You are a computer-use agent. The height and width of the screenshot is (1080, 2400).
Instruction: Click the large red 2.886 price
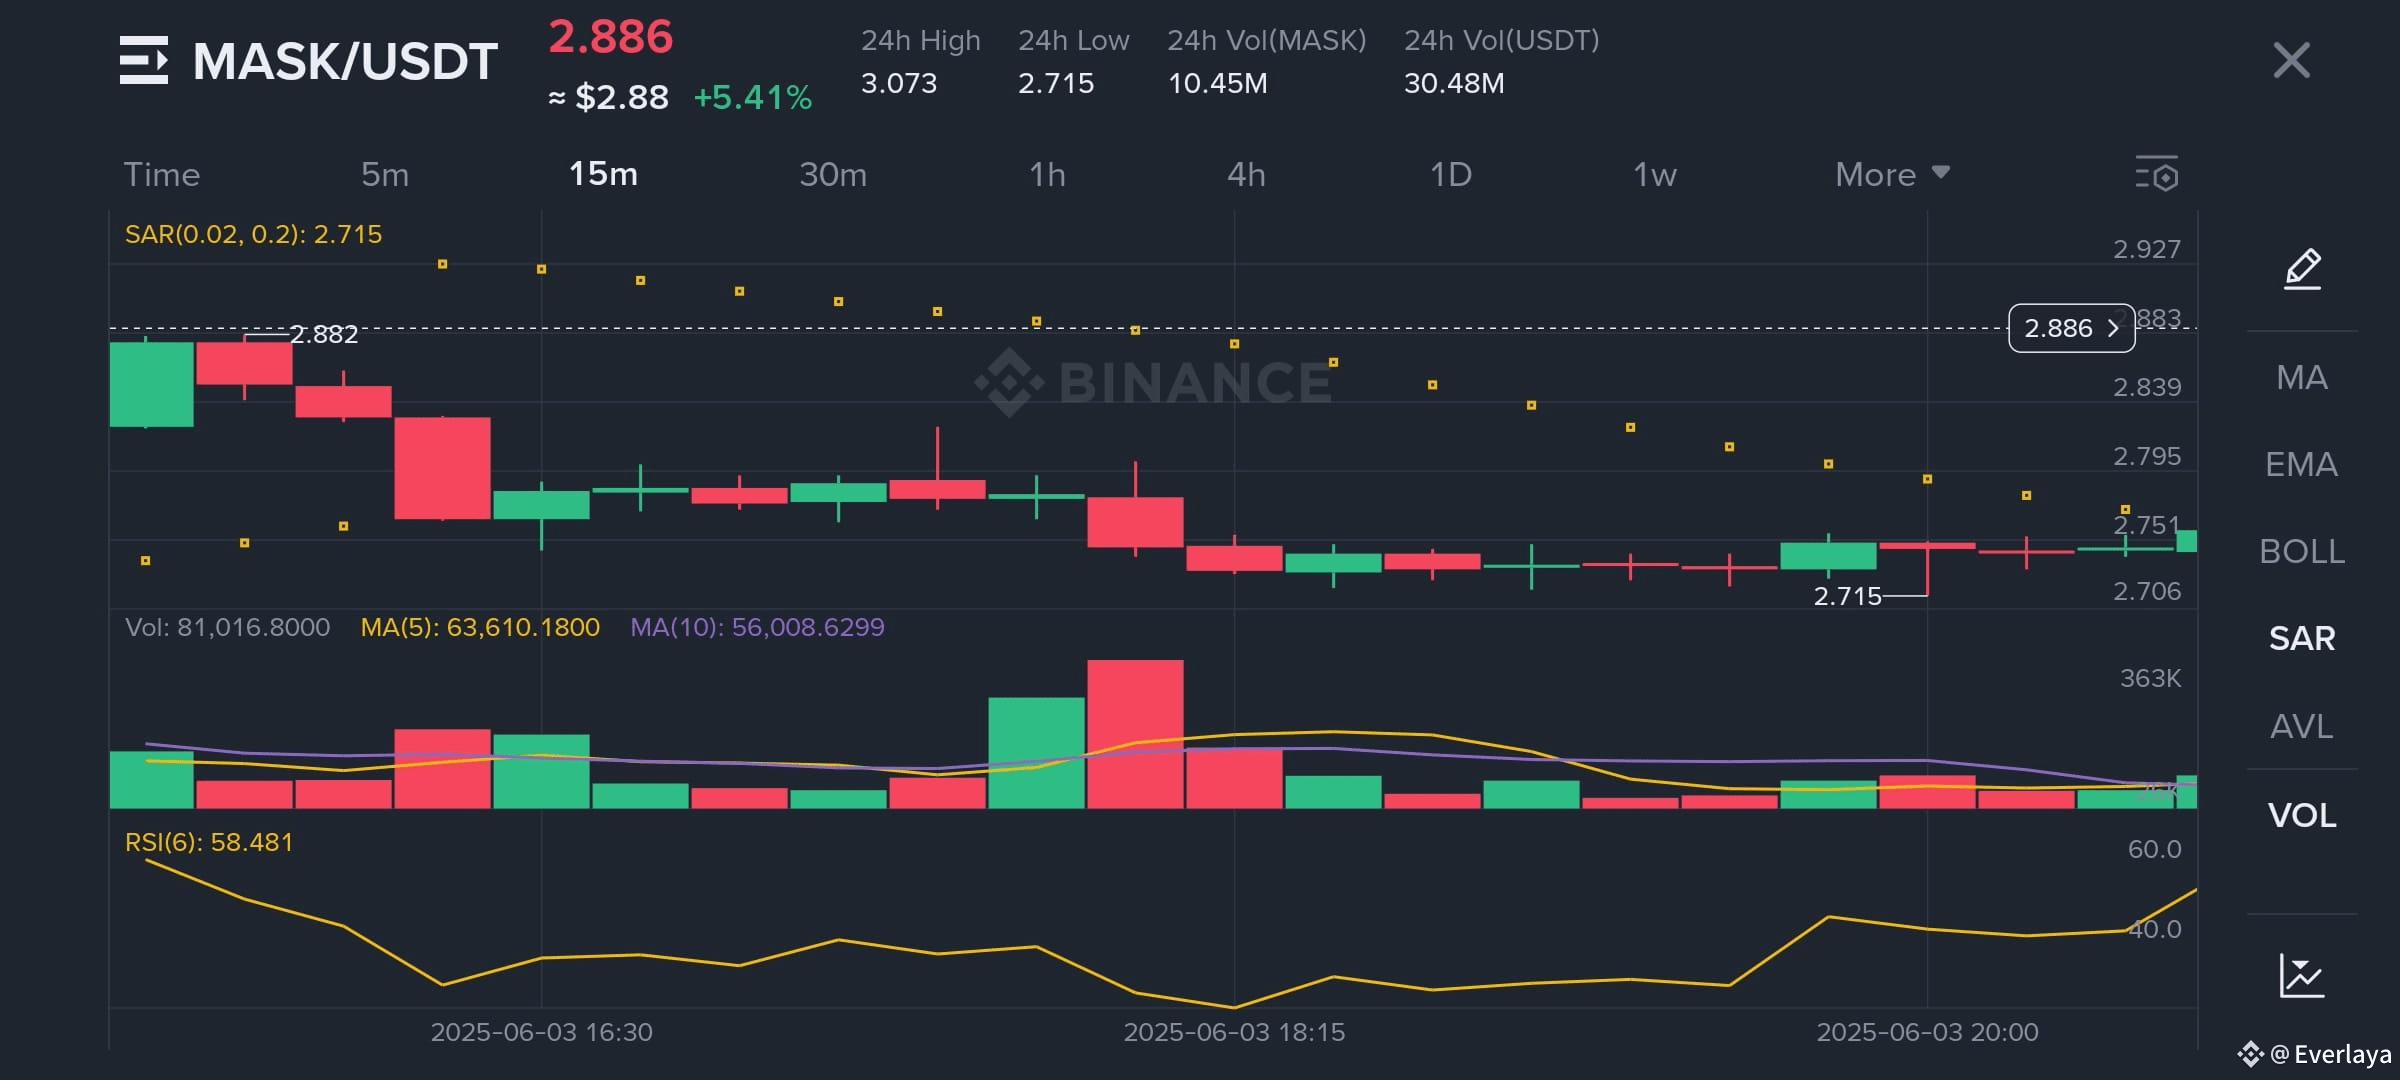click(611, 37)
